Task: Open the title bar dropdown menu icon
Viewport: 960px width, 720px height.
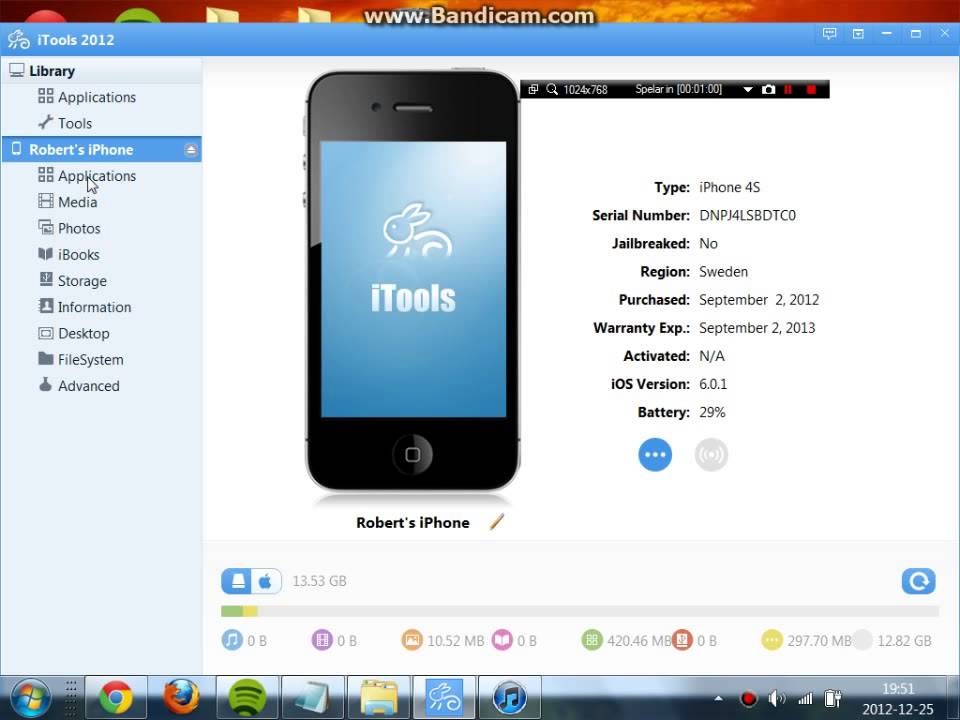Action: click(858, 34)
